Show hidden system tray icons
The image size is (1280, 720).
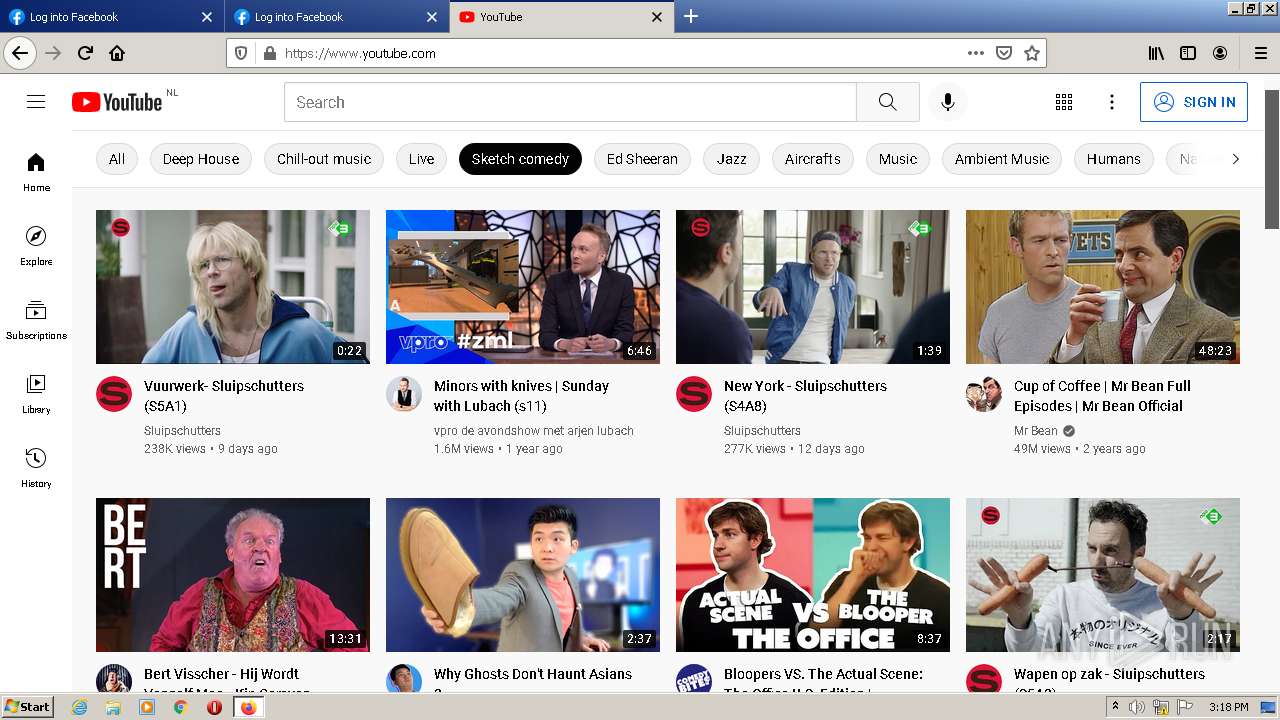(1115, 707)
